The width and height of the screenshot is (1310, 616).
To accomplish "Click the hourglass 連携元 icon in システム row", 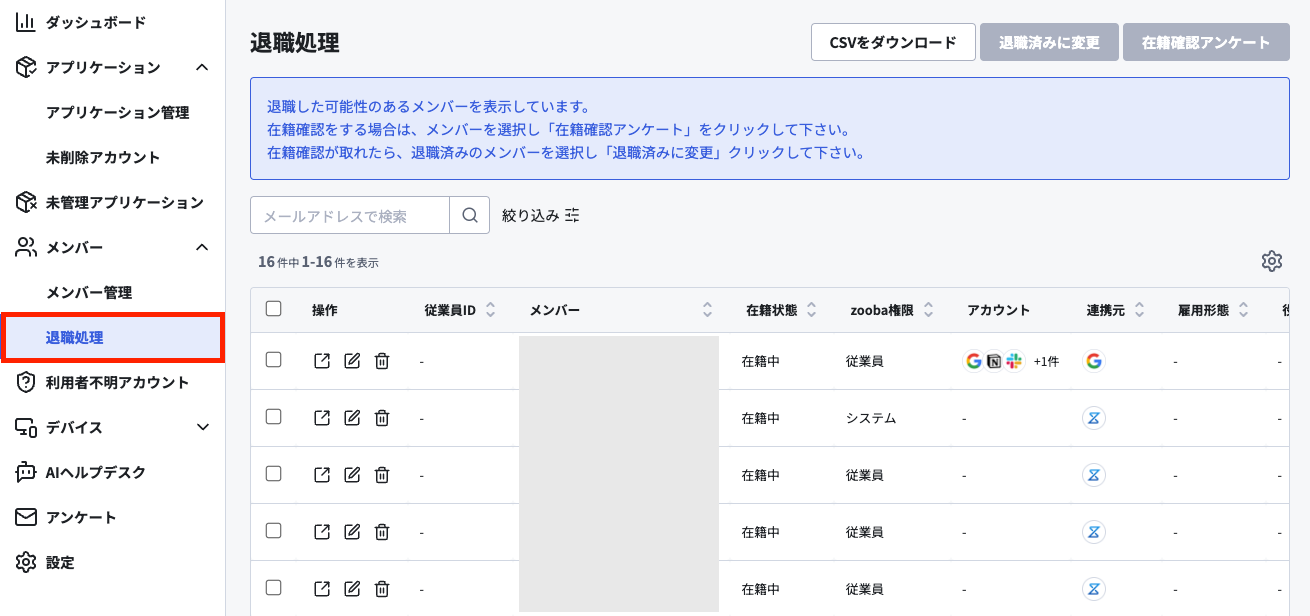I will coord(1094,418).
